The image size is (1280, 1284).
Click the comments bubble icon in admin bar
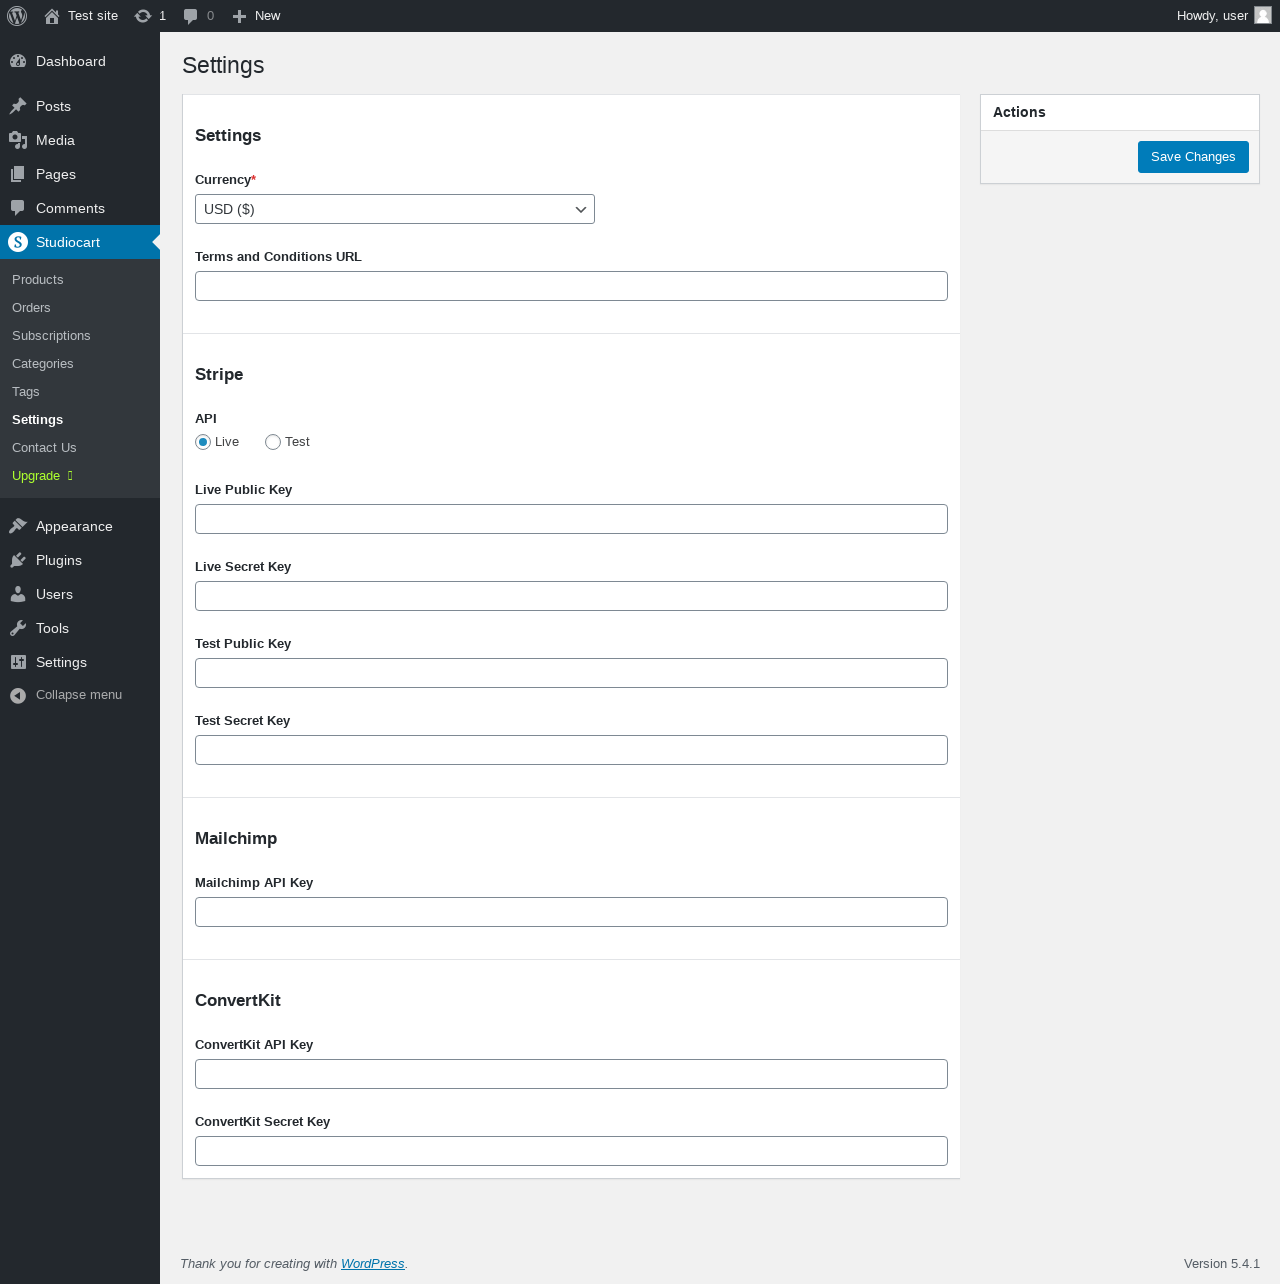tap(191, 16)
